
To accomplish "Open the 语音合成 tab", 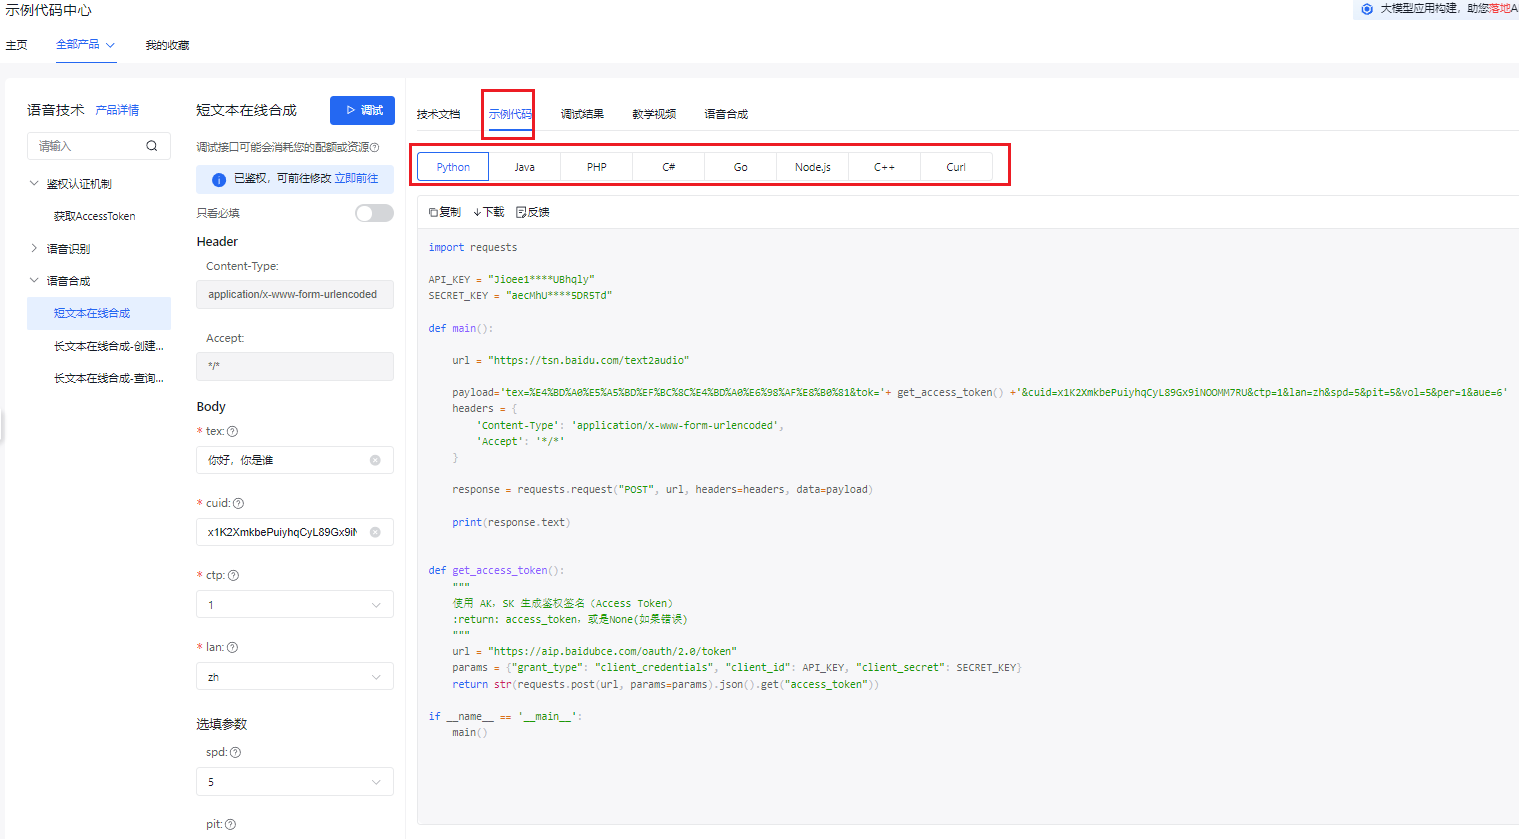I will coord(726,114).
